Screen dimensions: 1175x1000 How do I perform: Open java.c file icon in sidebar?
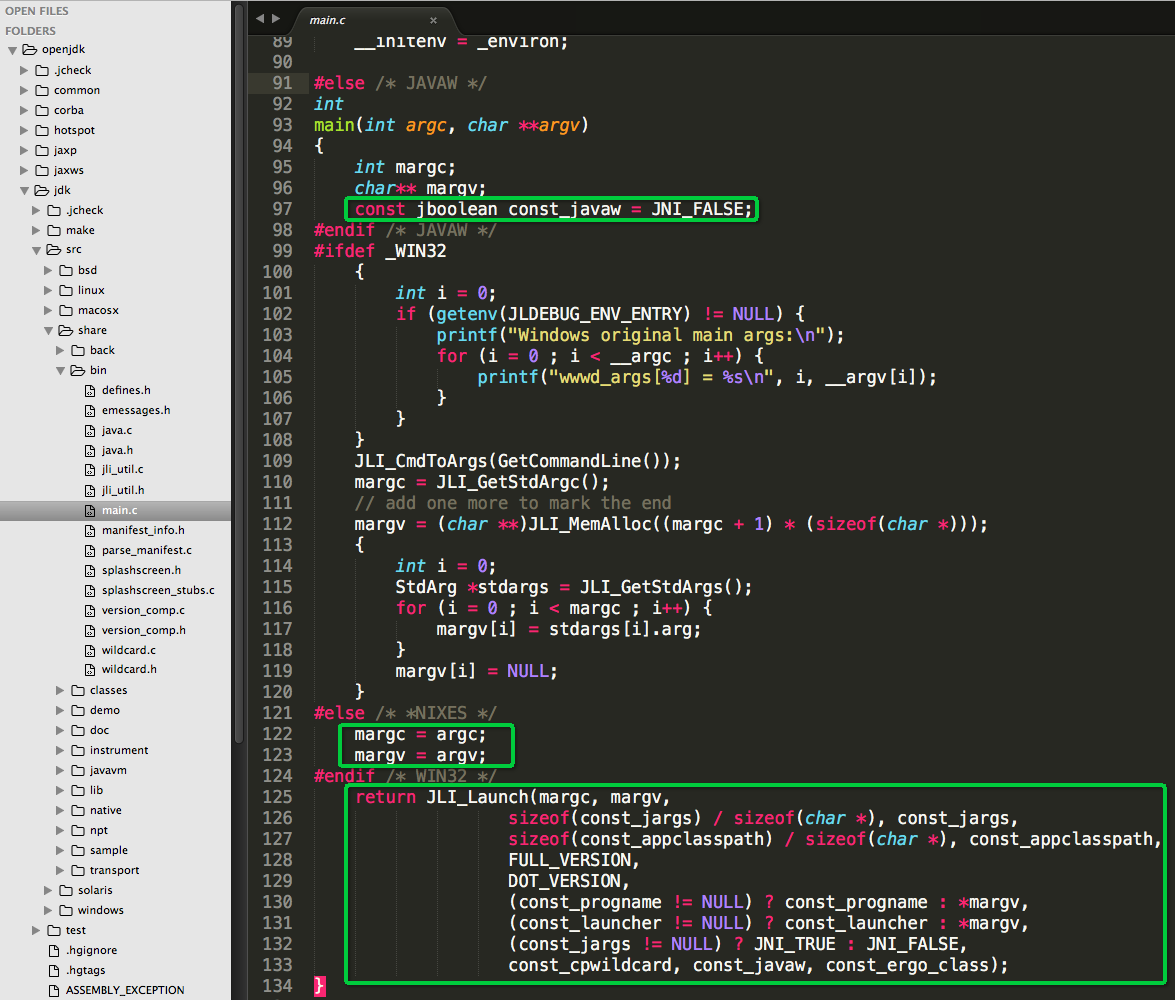pyautogui.click(x=90, y=430)
